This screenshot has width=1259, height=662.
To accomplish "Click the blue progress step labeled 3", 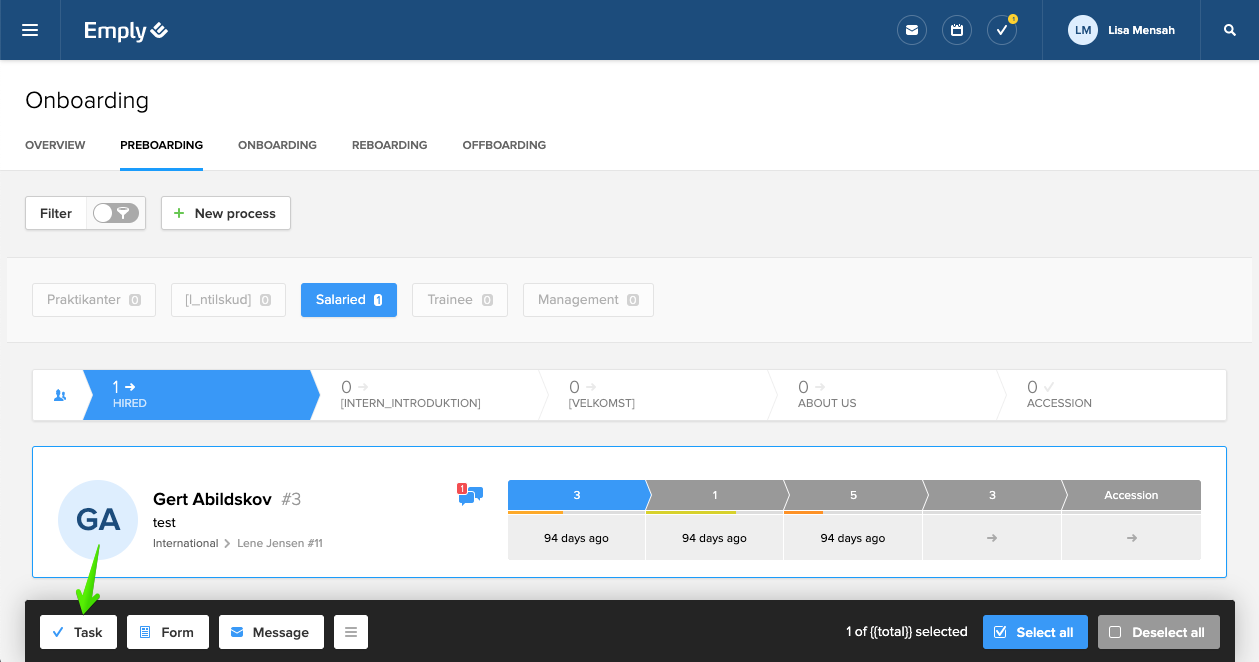I will [x=576, y=495].
